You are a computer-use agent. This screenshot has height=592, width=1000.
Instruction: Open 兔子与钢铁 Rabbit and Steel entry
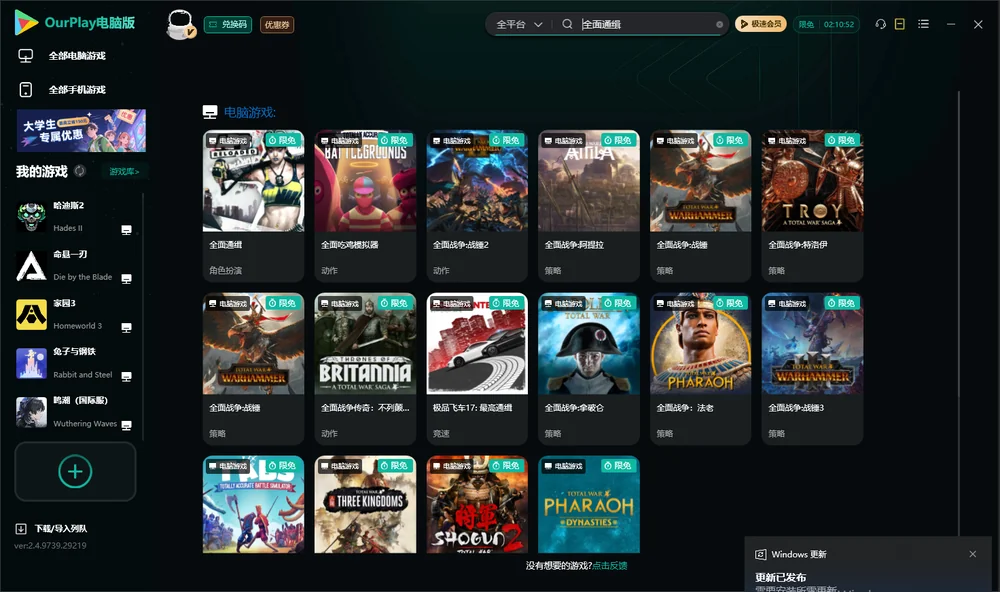[x=75, y=363]
